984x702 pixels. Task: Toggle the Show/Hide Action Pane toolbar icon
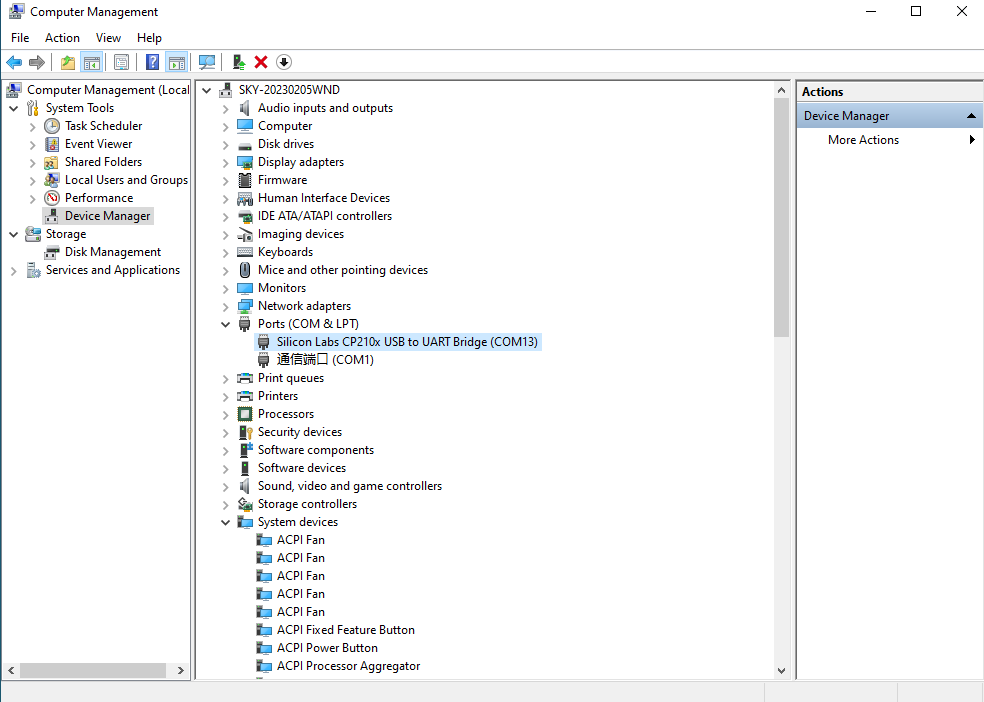click(x=176, y=62)
